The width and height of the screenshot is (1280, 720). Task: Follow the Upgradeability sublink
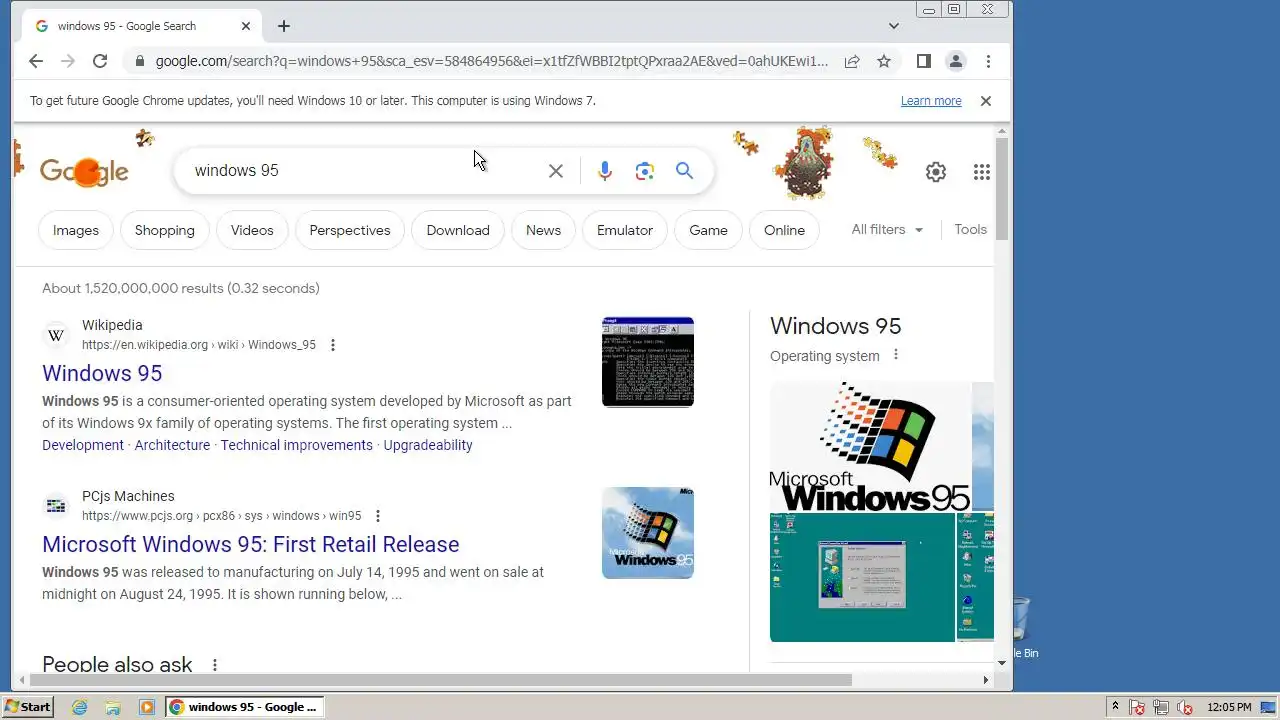point(428,445)
